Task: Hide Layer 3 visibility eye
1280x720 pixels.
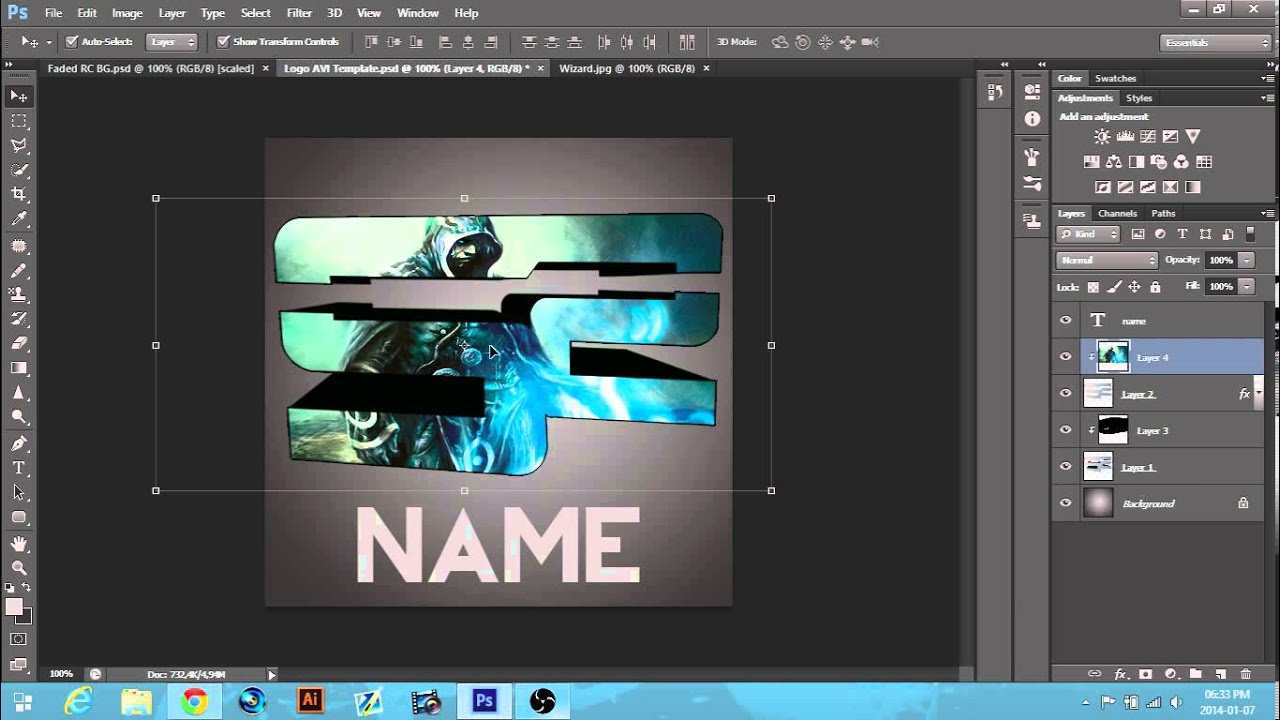Action: 1065,430
